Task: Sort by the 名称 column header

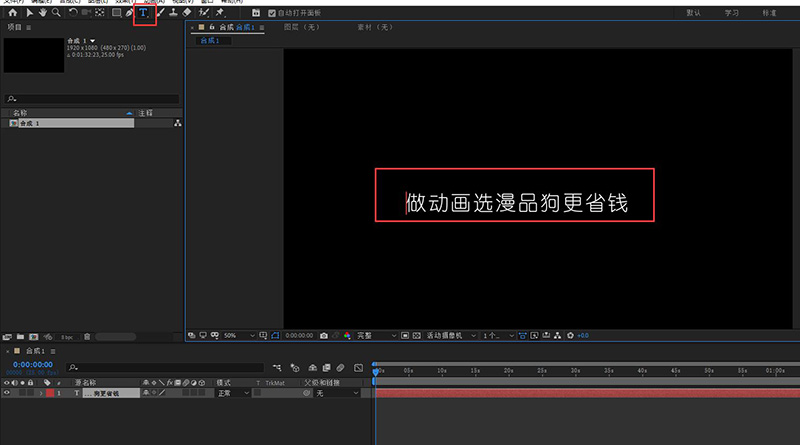Action: (x=20, y=113)
